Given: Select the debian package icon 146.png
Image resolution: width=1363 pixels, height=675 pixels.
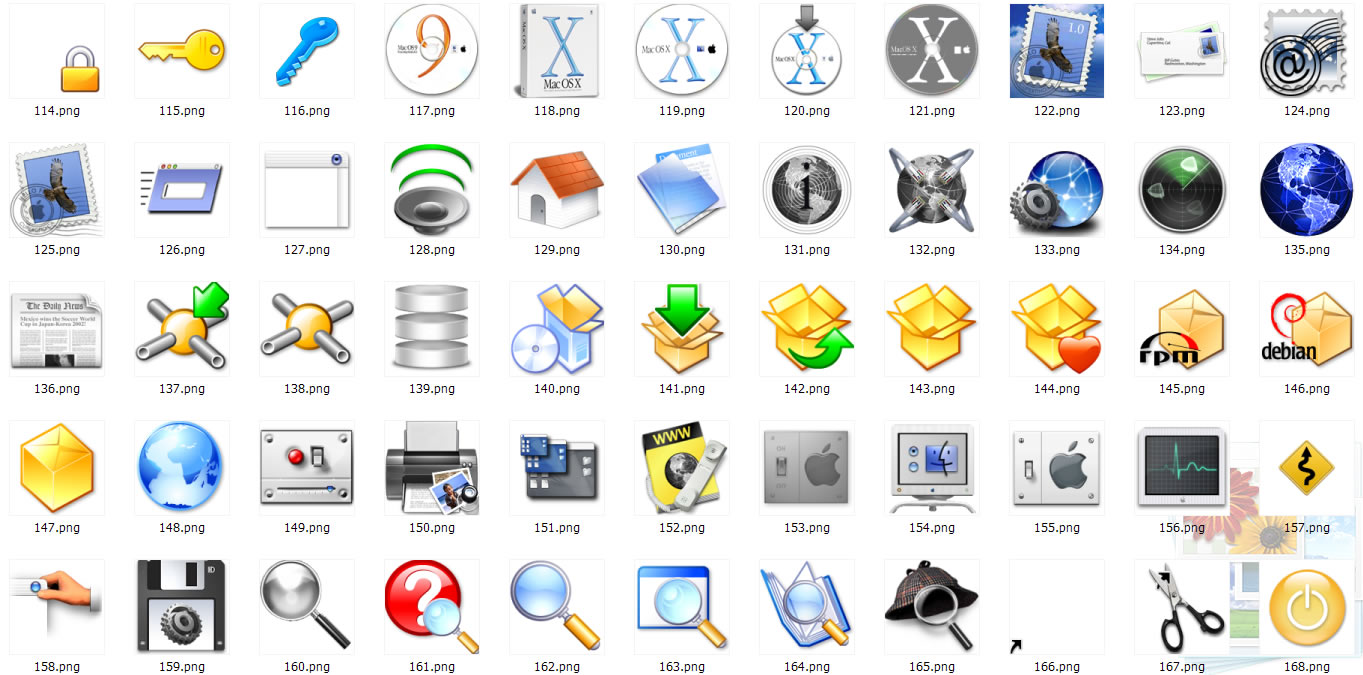Looking at the screenshot, I should pos(1307,329).
